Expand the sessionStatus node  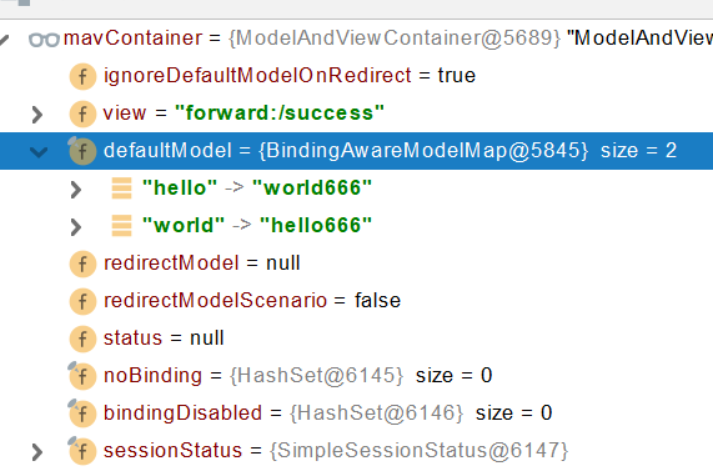(x=37, y=451)
